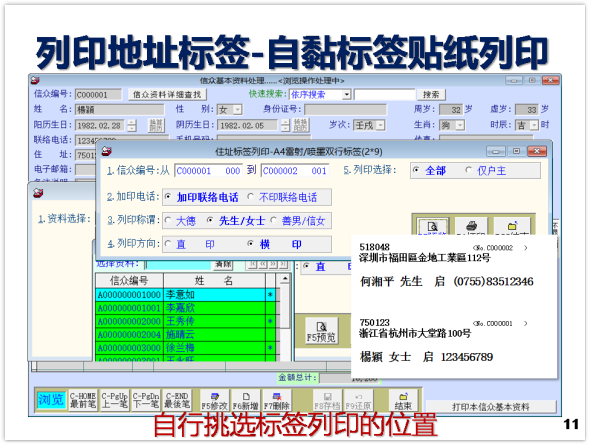Click the printer icon in label print dialog
This screenshot has height=445, width=590.
(x=471, y=227)
